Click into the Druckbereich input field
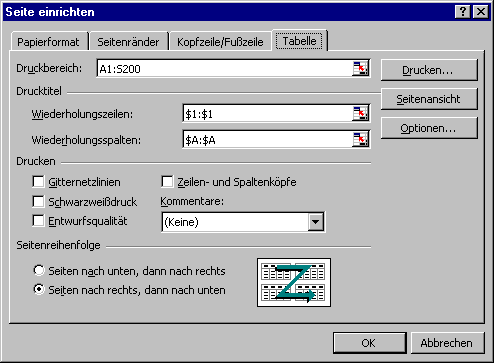The height and width of the screenshot is (363, 494). [x=224, y=69]
